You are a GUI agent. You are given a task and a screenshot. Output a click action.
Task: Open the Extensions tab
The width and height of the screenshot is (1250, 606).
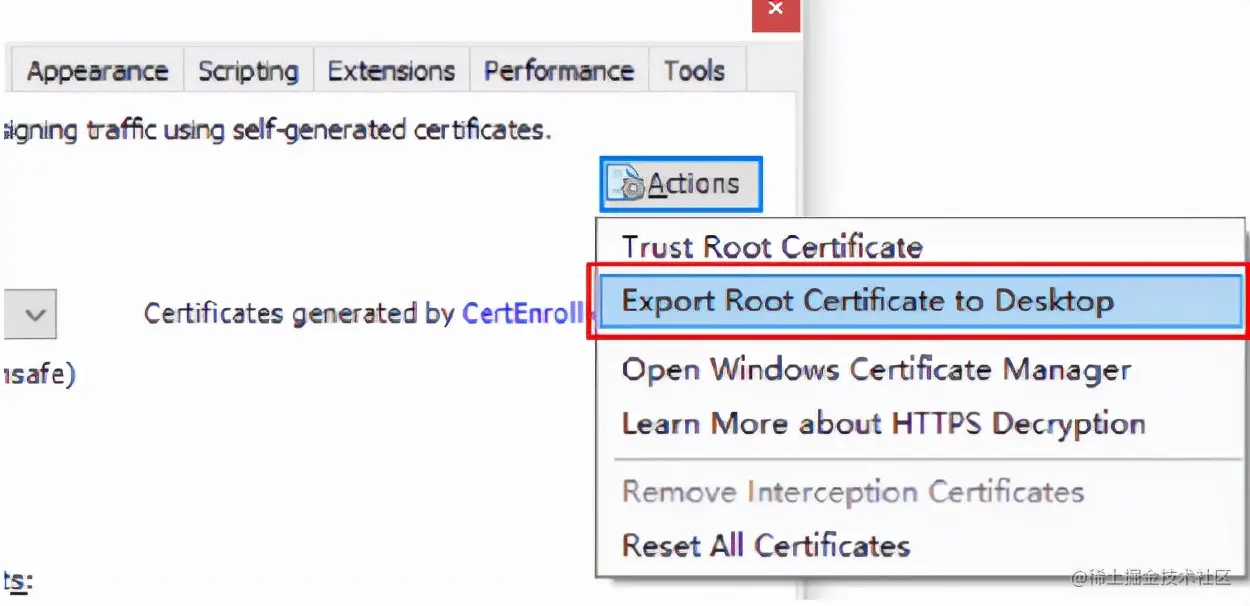point(391,71)
